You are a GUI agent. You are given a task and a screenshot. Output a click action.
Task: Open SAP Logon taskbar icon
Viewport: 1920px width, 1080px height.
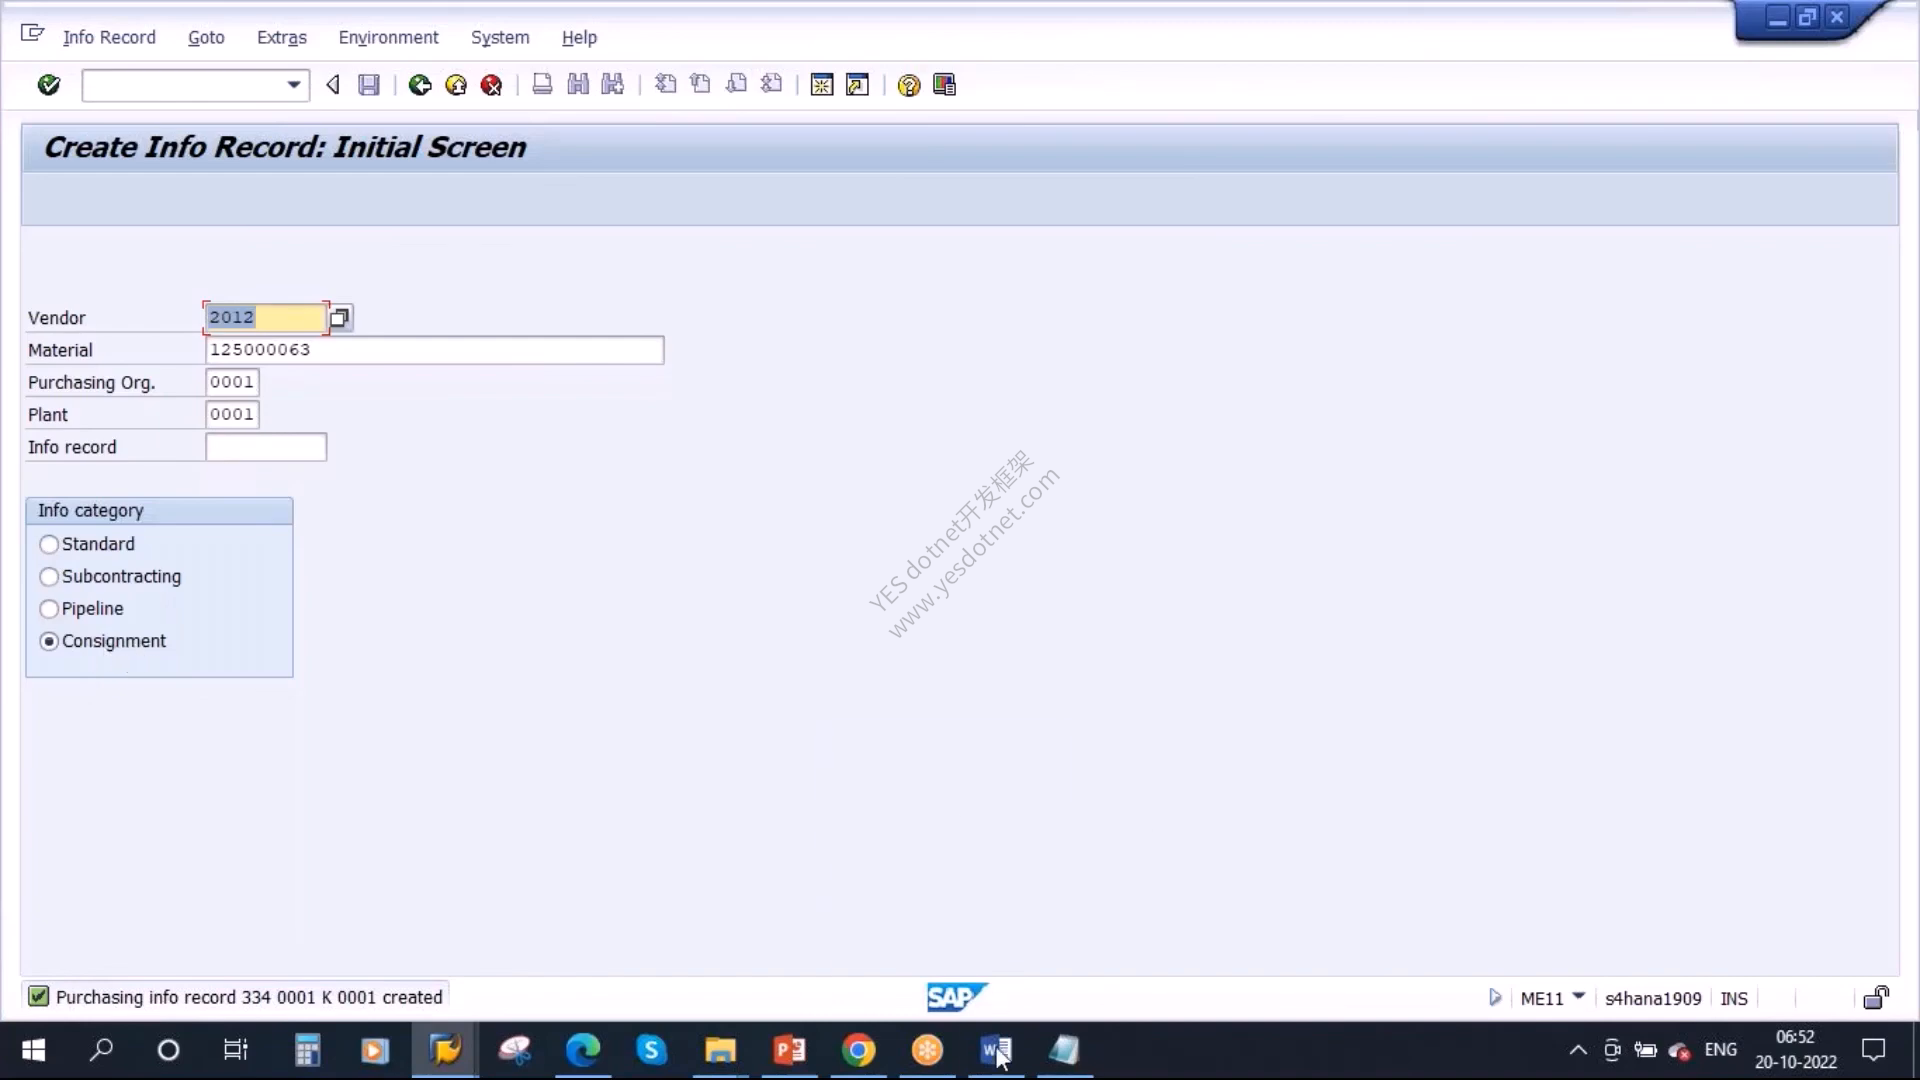click(x=445, y=1050)
